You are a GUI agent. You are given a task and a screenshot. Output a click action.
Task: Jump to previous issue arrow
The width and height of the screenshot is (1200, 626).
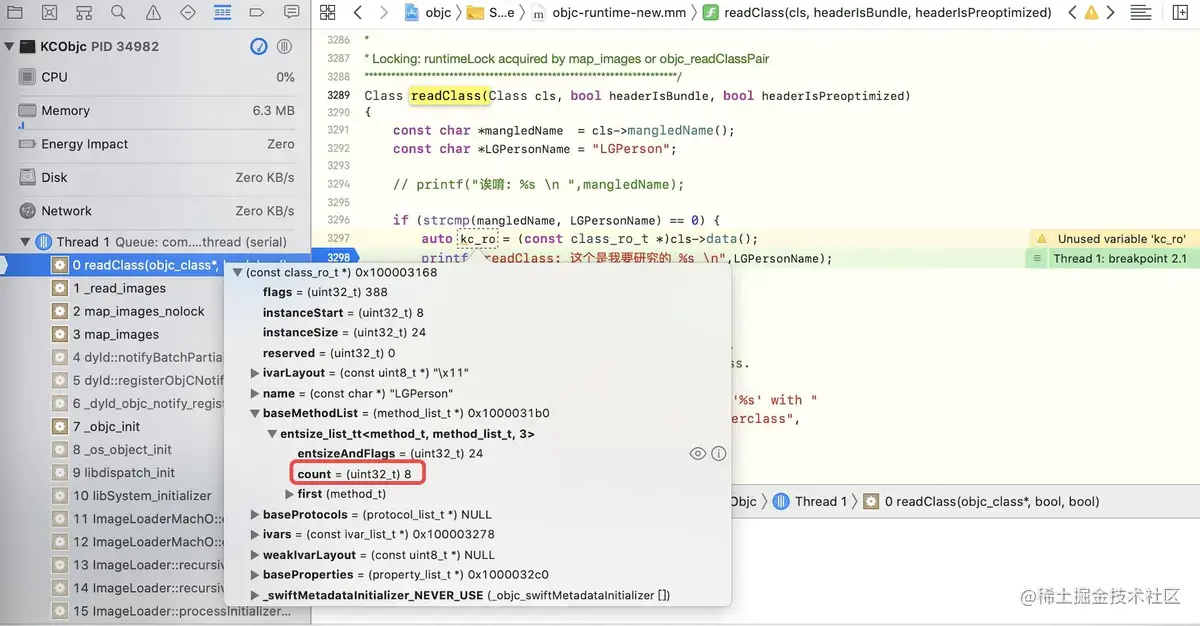tap(1072, 13)
